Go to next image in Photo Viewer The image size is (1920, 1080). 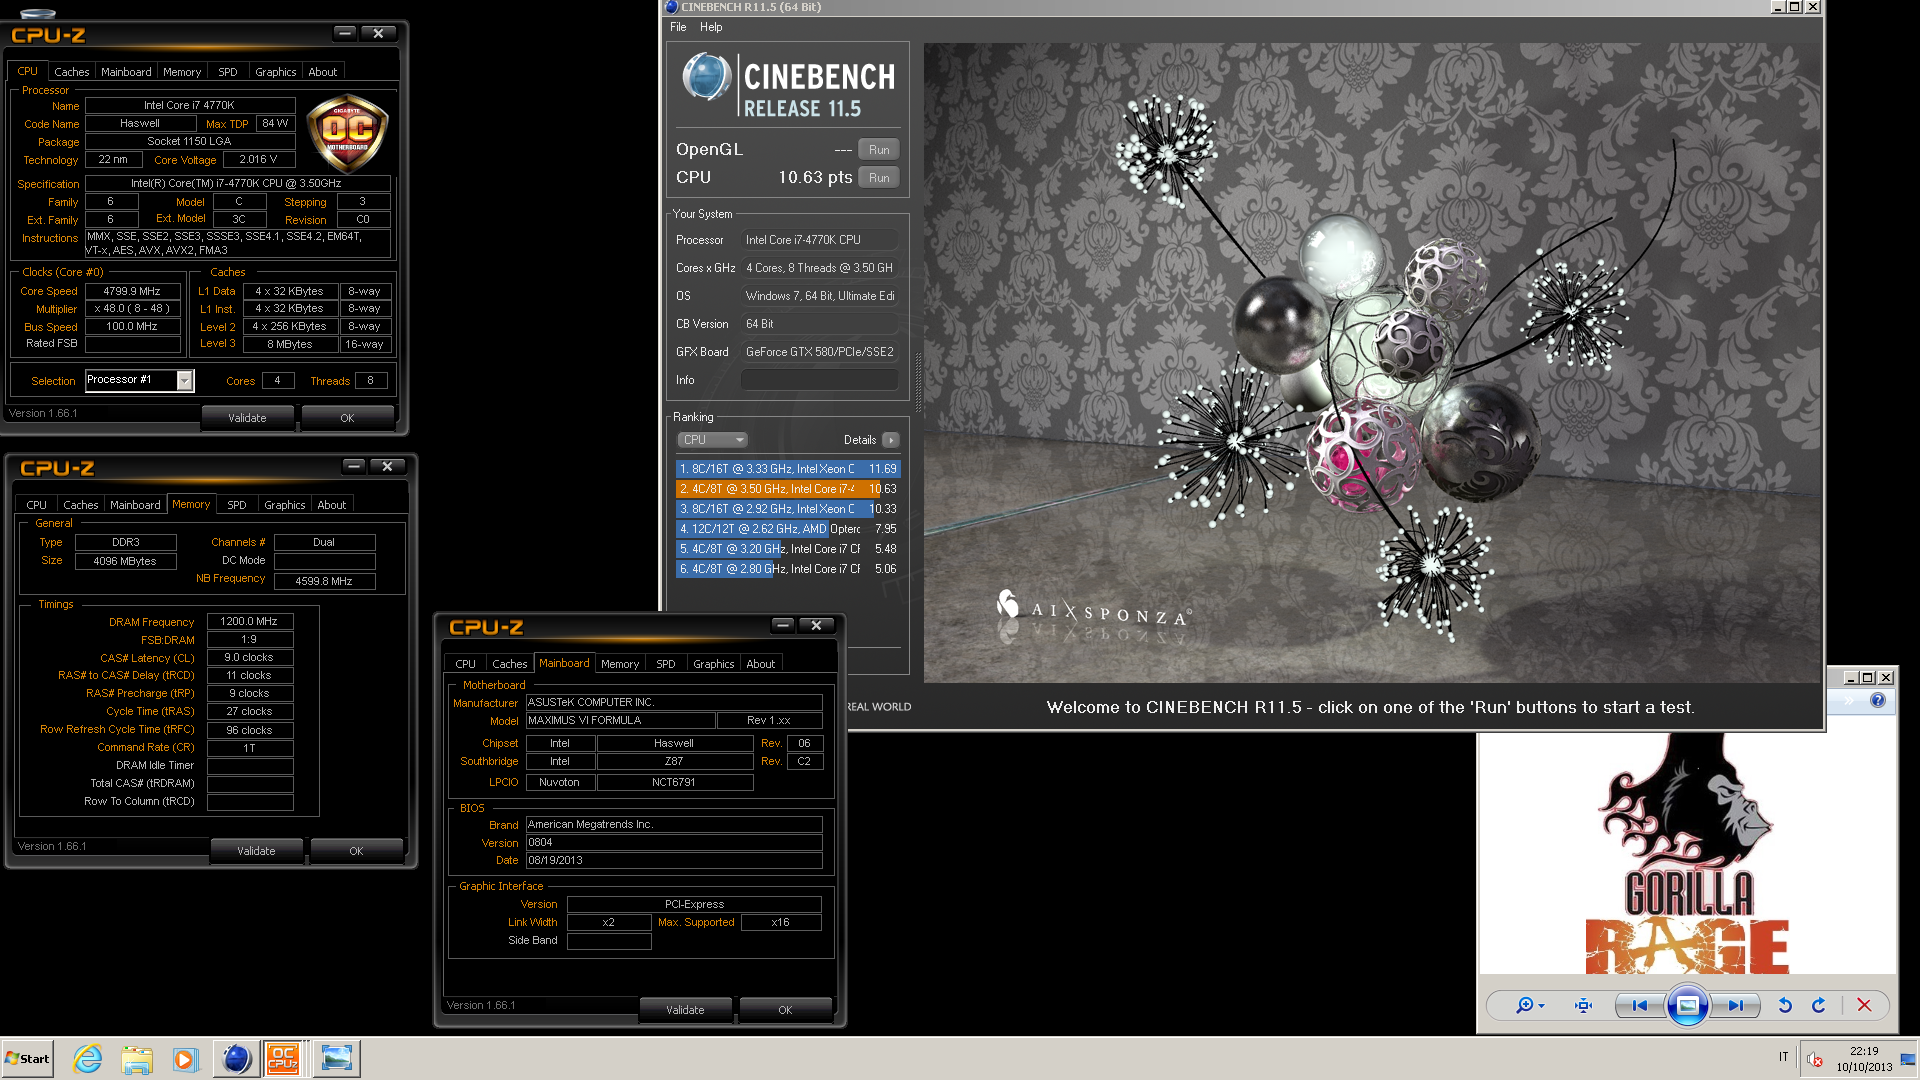point(1735,1005)
